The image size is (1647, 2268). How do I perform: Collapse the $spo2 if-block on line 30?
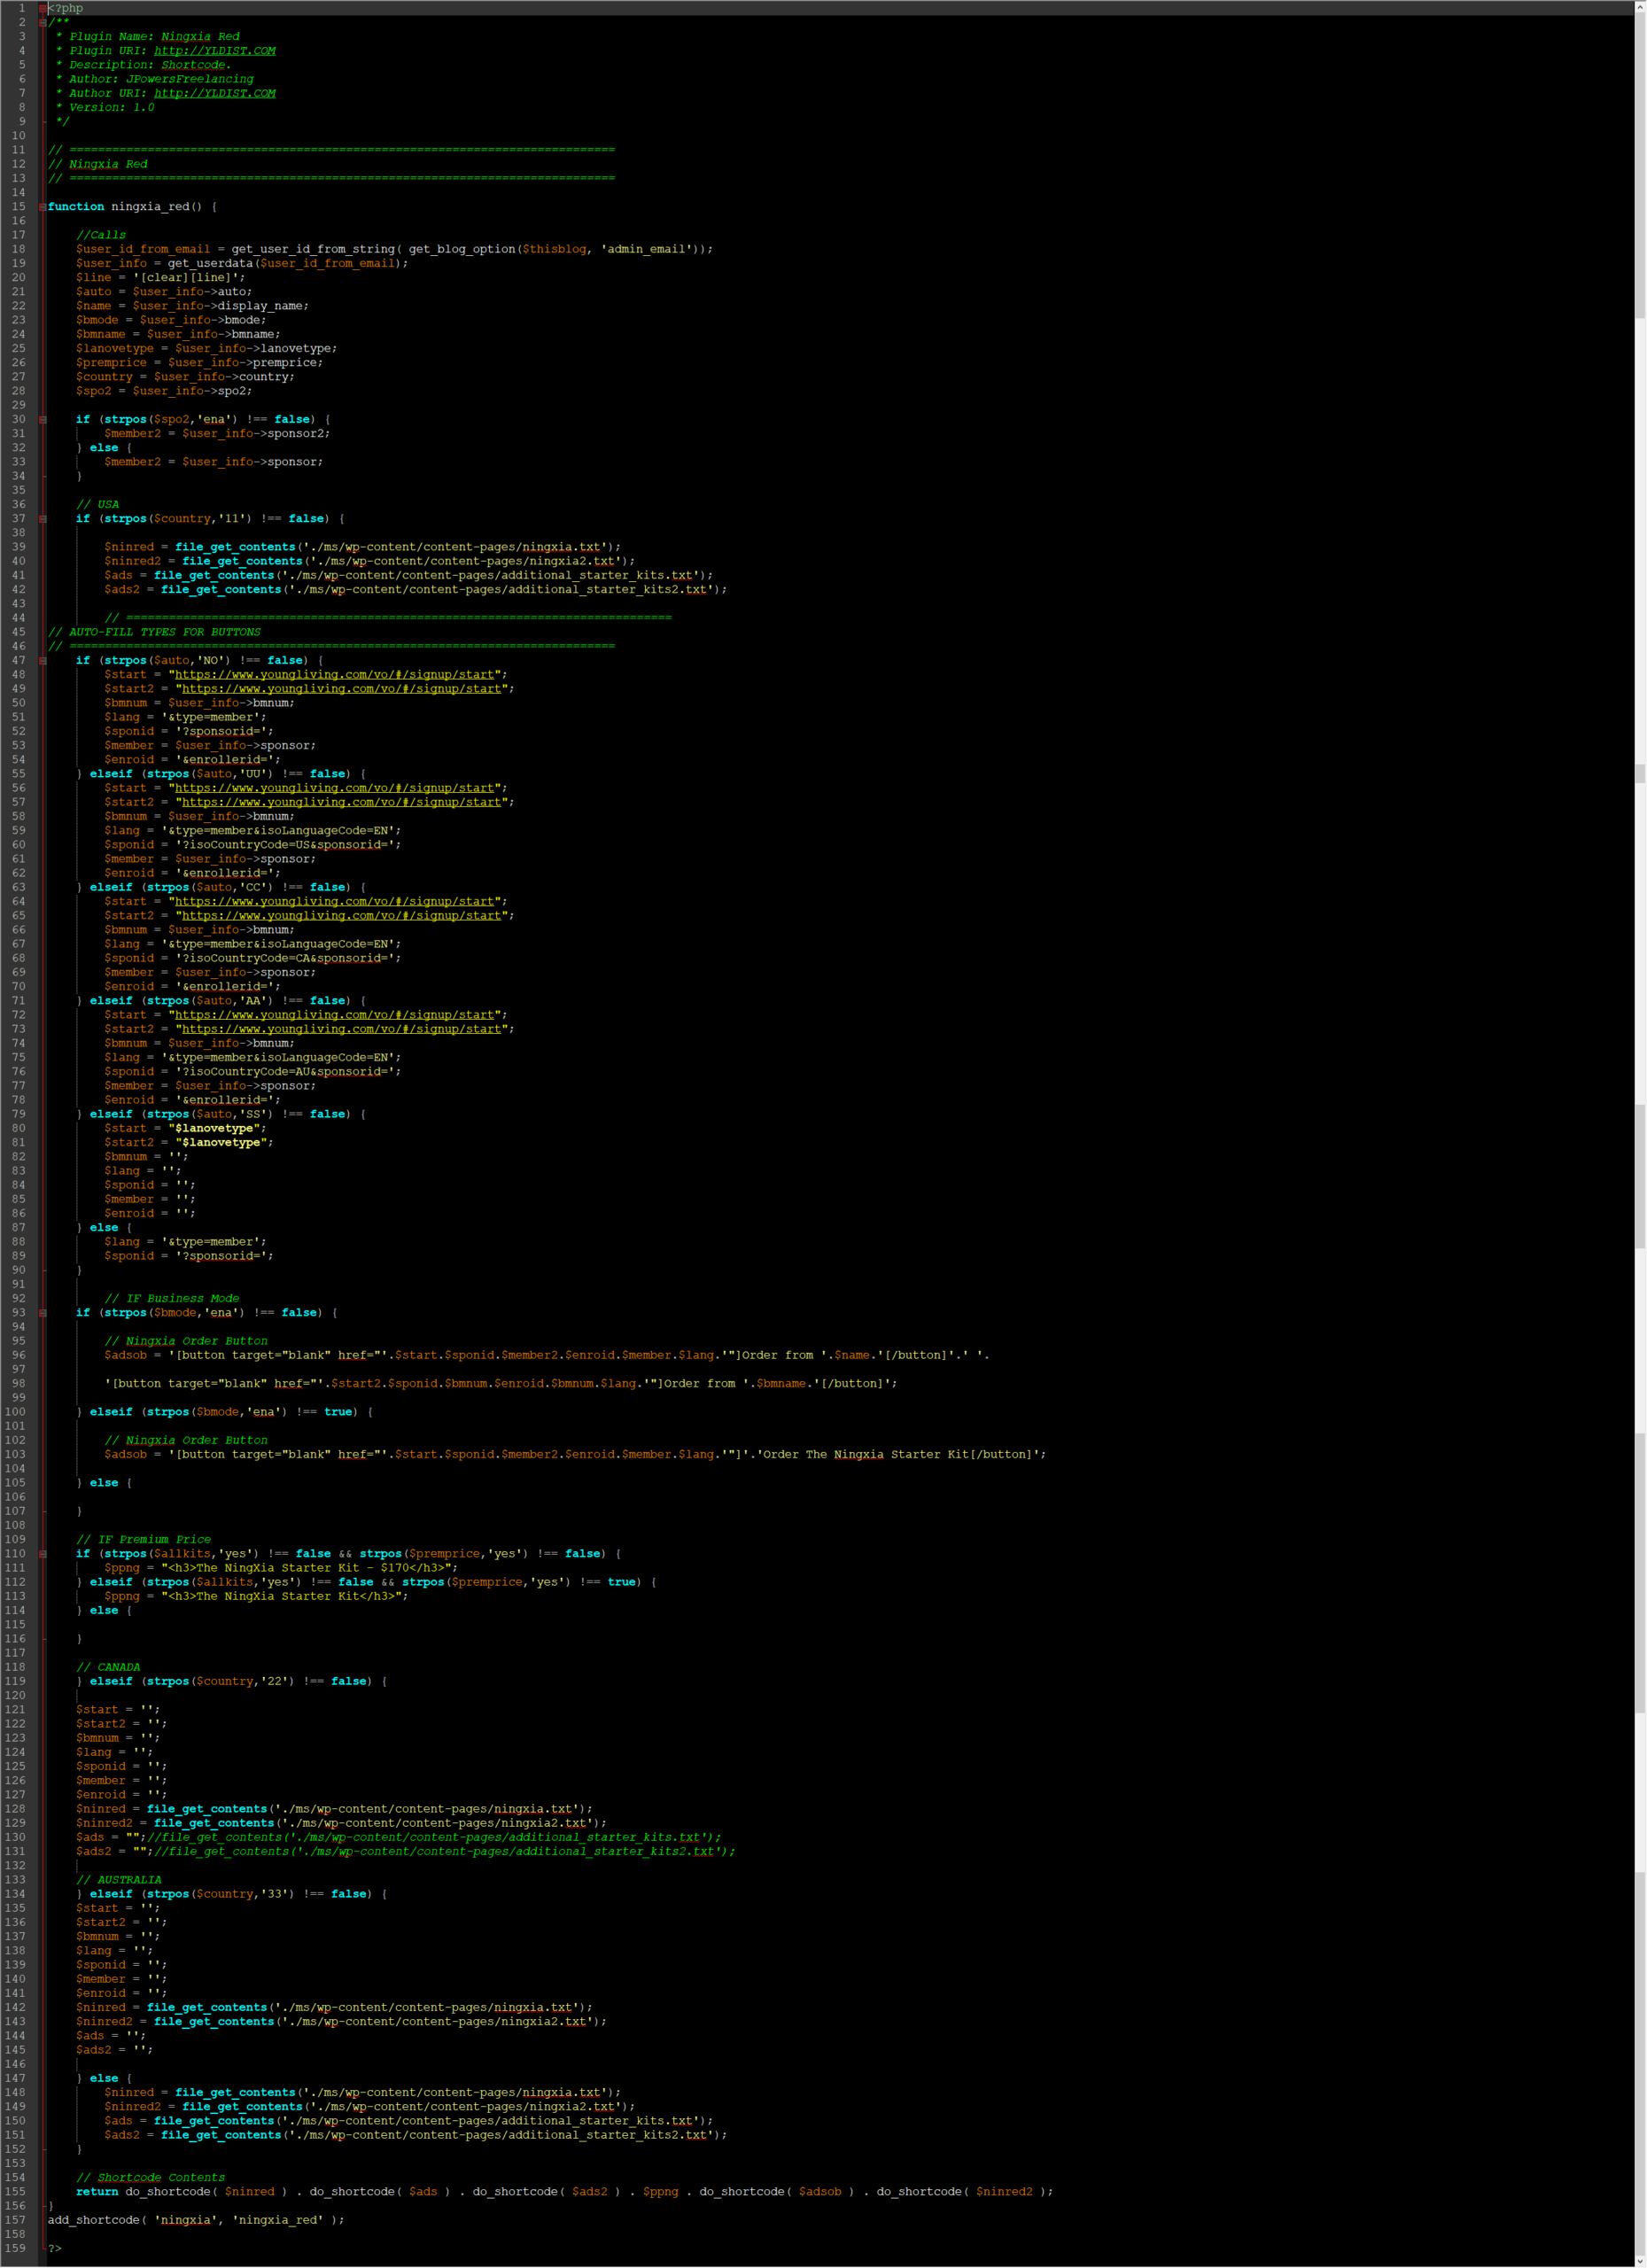click(x=43, y=420)
